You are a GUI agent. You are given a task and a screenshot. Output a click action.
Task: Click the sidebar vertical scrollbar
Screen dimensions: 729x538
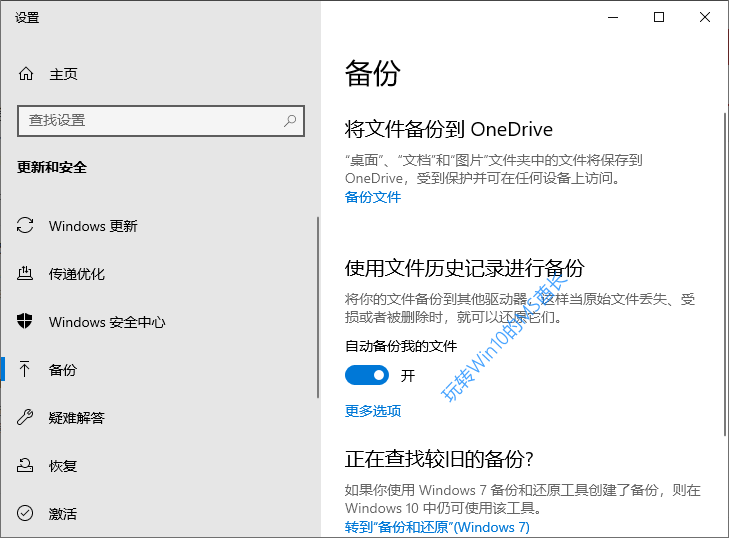click(x=318, y=307)
